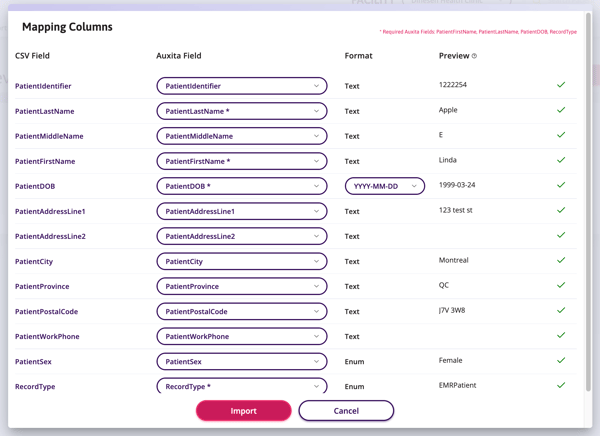Open the PatientCity Auxita Field dropdown
Image resolution: width=600 pixels, height=436 pixels.
[x=242, y=261]
